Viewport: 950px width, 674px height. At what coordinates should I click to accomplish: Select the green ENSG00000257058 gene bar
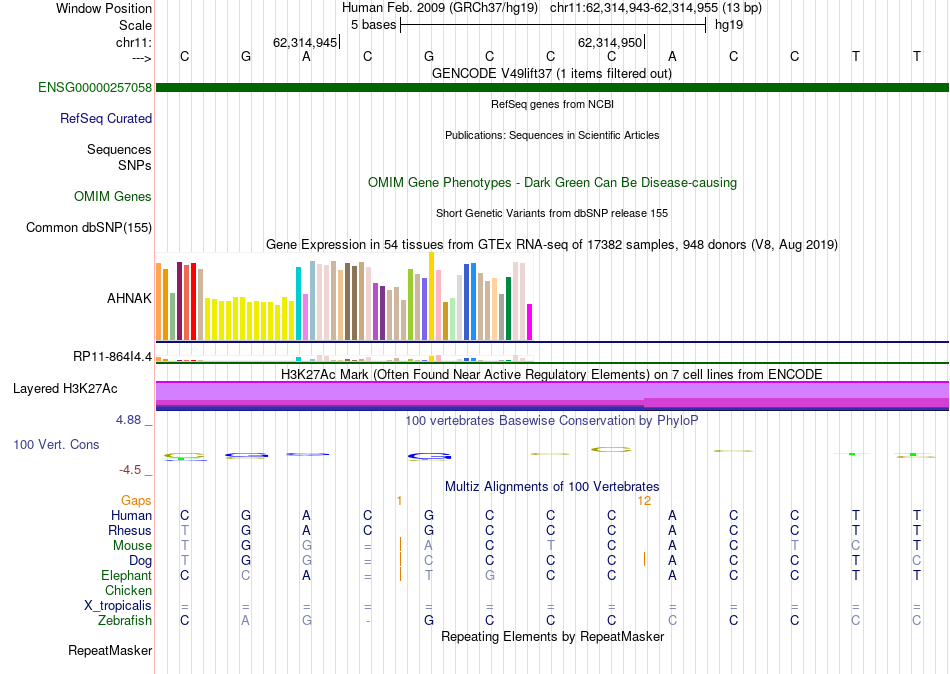552,87
